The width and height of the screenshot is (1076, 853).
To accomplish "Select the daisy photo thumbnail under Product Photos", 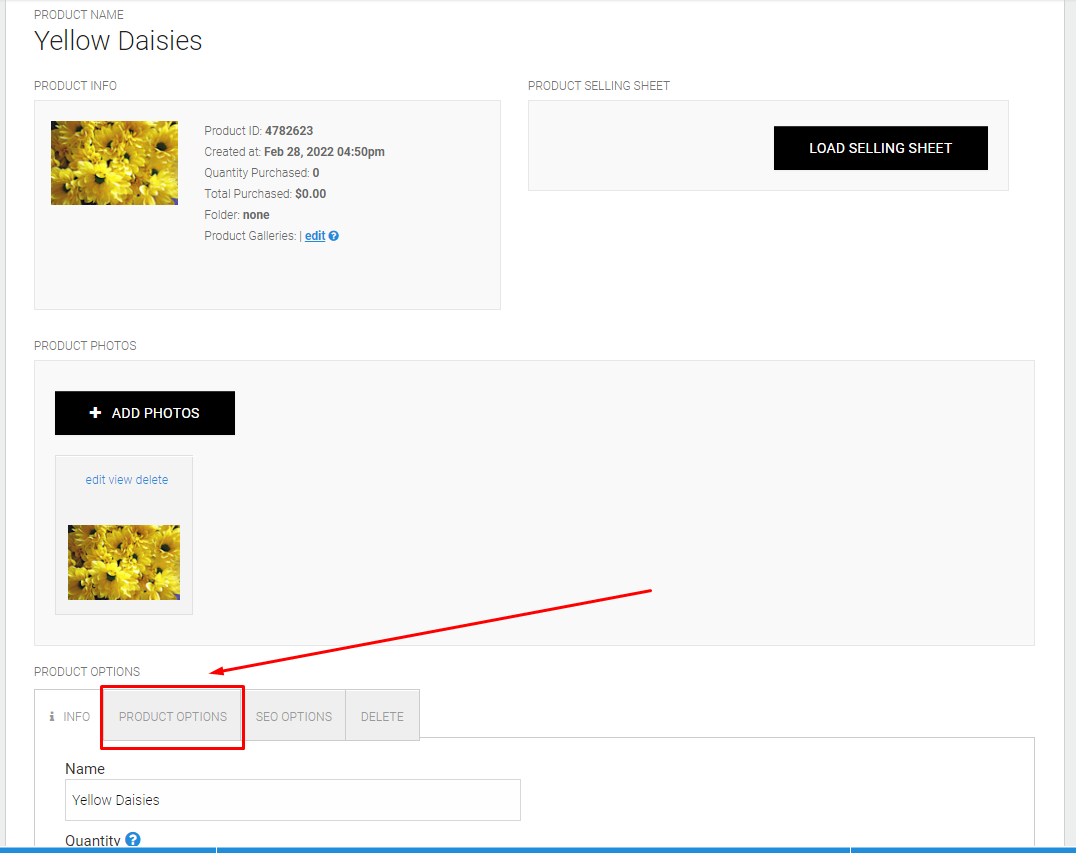I will coord(123,562).
